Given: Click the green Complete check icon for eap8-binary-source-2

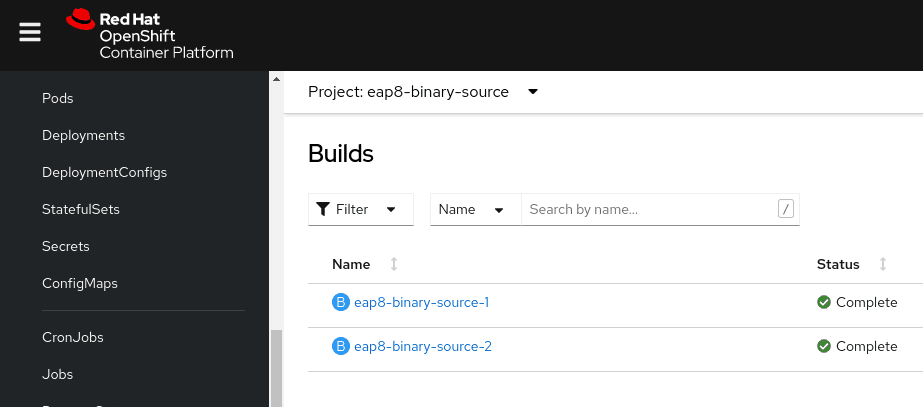Looking at the screenshot, I should (x=824, y=346).
